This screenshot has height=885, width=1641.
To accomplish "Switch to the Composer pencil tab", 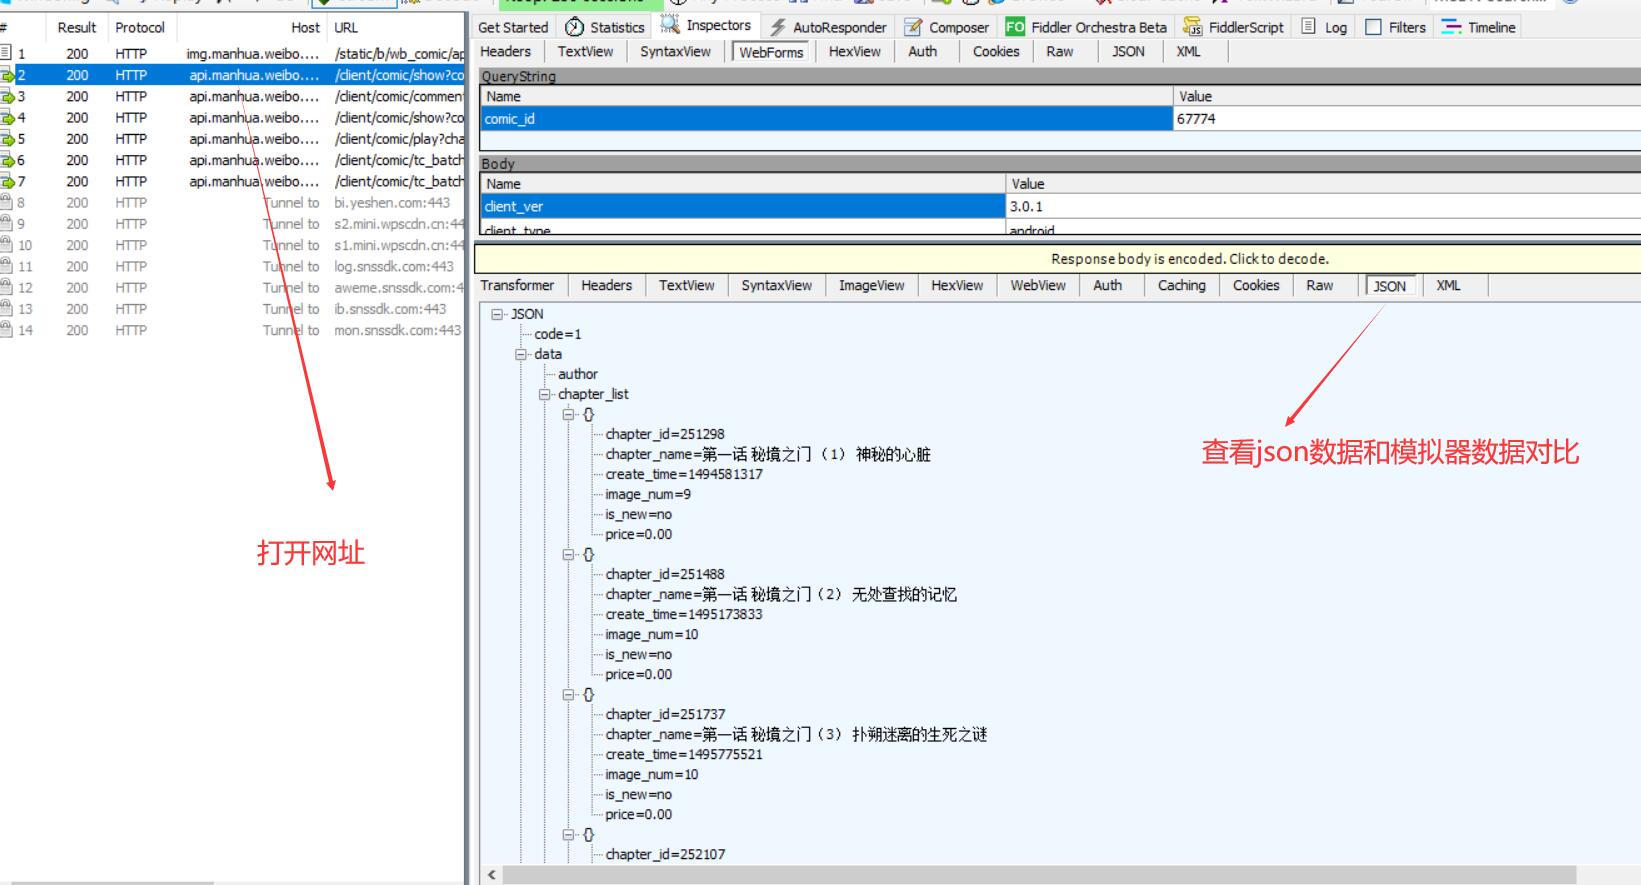I will click(946, 27).
